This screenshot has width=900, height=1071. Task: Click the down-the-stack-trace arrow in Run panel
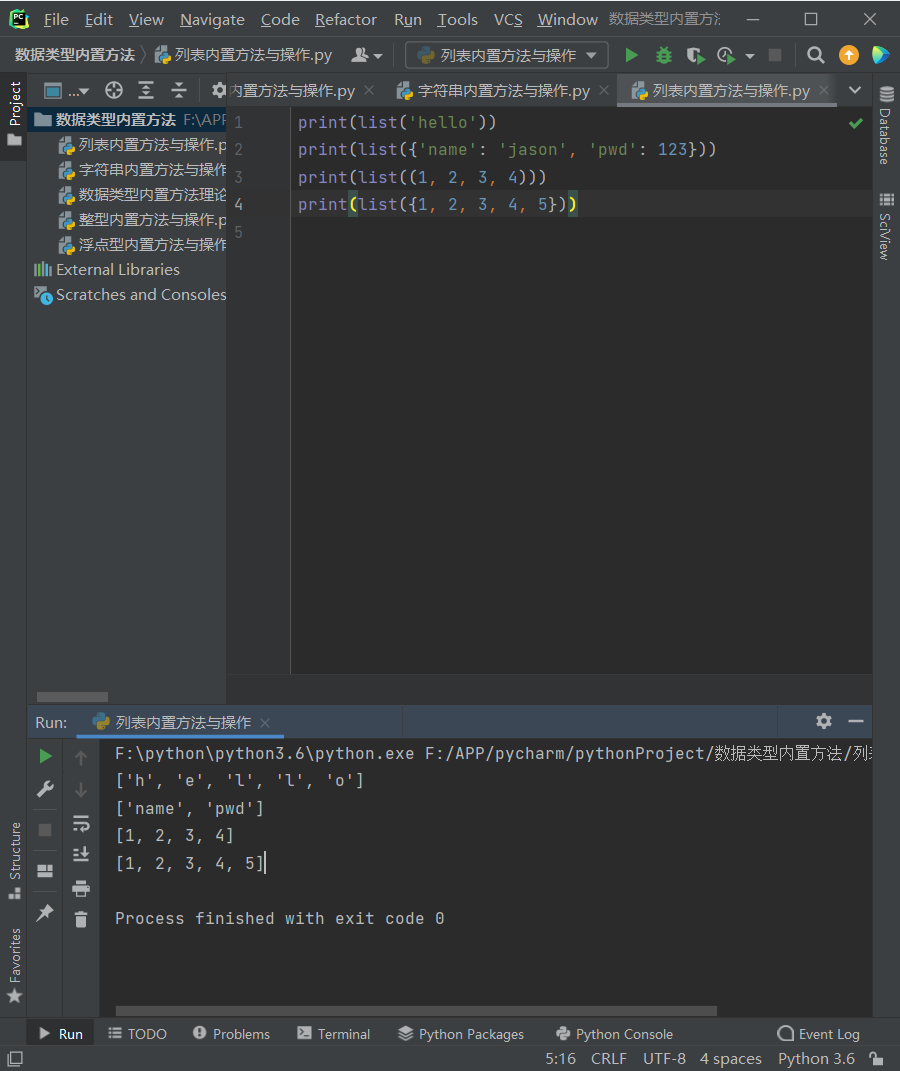pos(81,790)
